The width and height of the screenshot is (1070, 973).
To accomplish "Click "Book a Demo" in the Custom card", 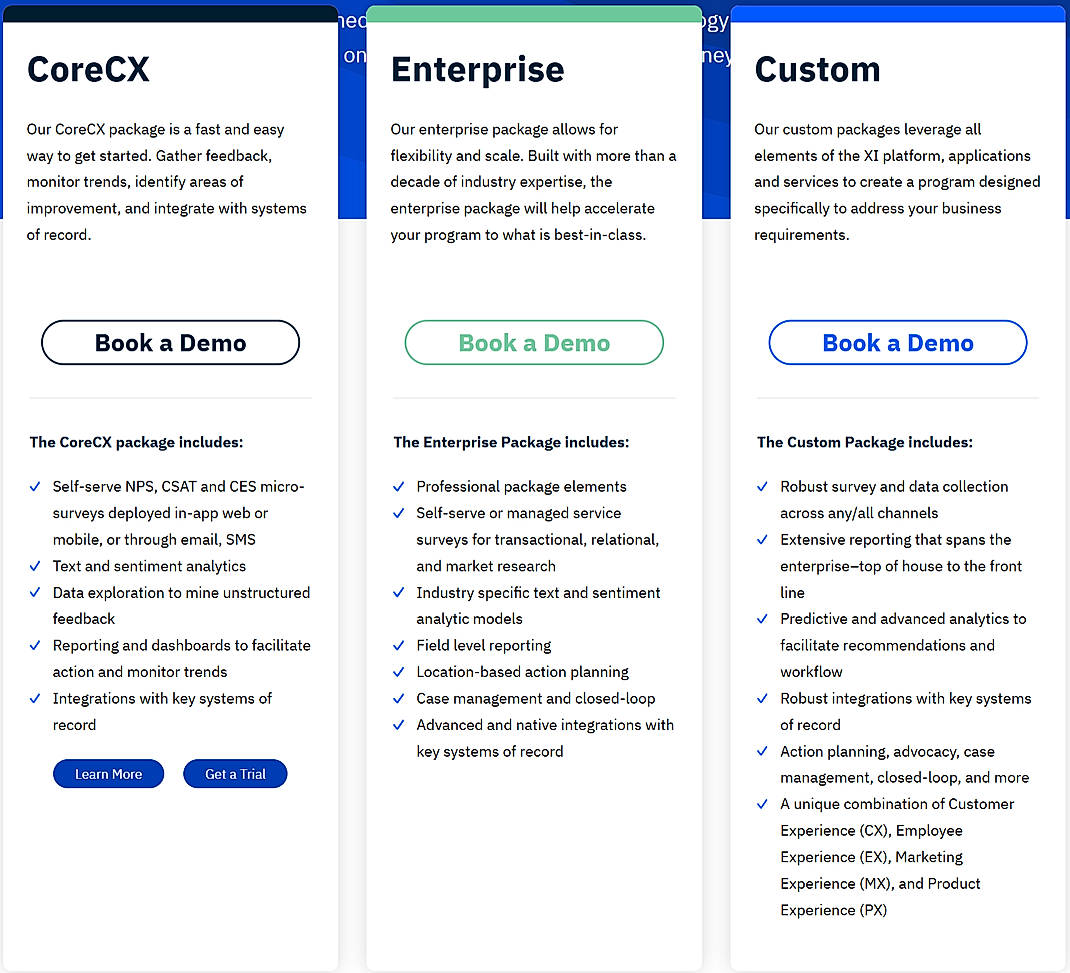I will (x=897, y=342).
